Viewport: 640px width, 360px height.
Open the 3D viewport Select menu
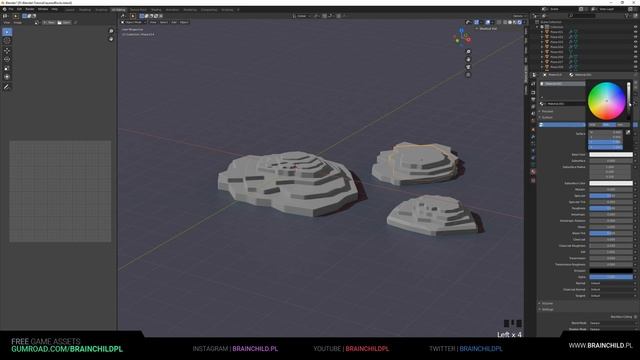pos(164,22)
